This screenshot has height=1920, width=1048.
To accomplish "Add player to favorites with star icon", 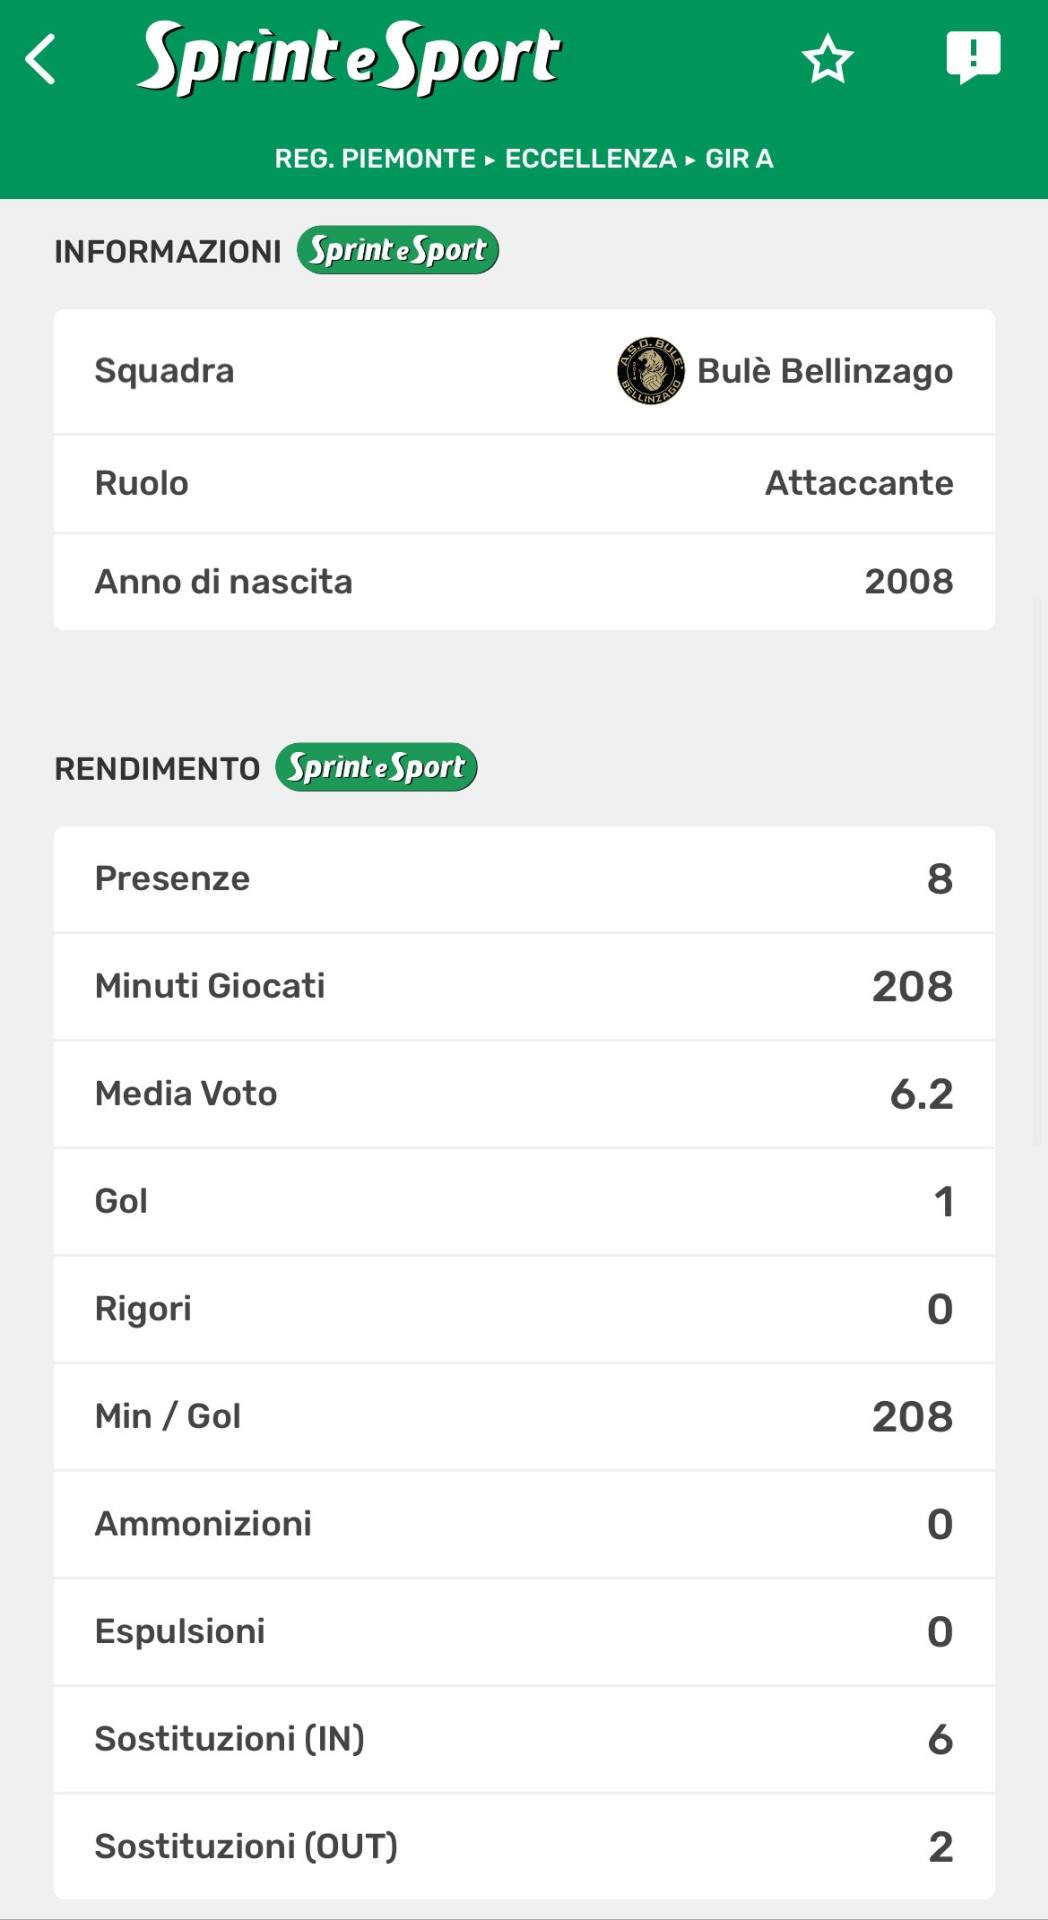I will click(x=827, y=59).
